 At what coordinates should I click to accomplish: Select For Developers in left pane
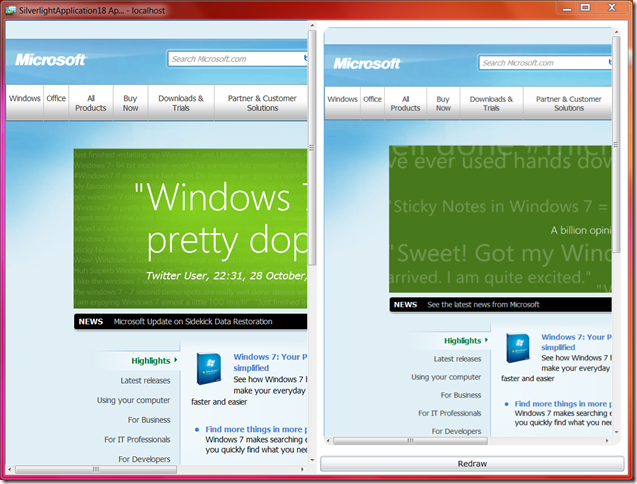[144, 459]
